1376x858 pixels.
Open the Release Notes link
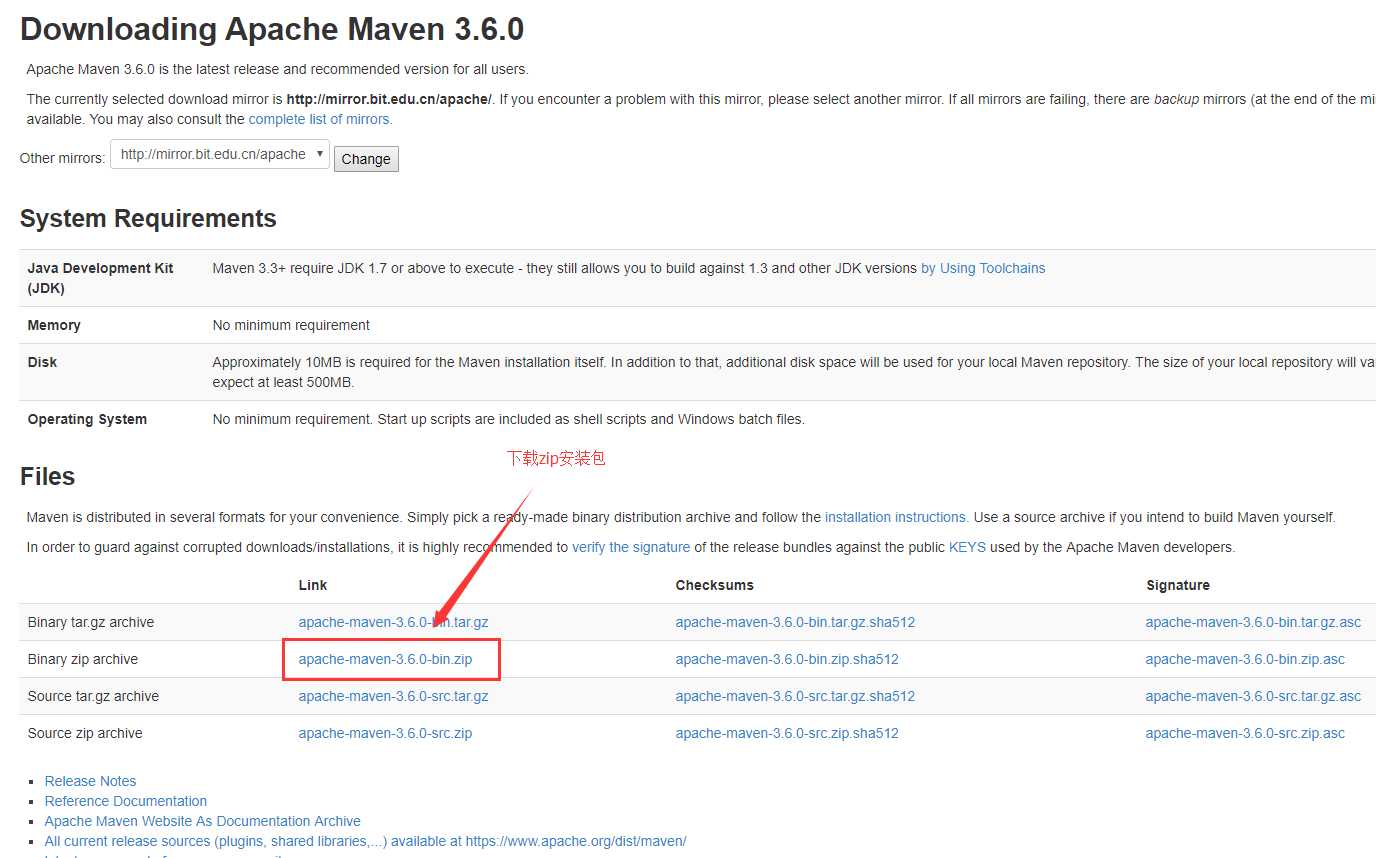[x=90, y=781]
